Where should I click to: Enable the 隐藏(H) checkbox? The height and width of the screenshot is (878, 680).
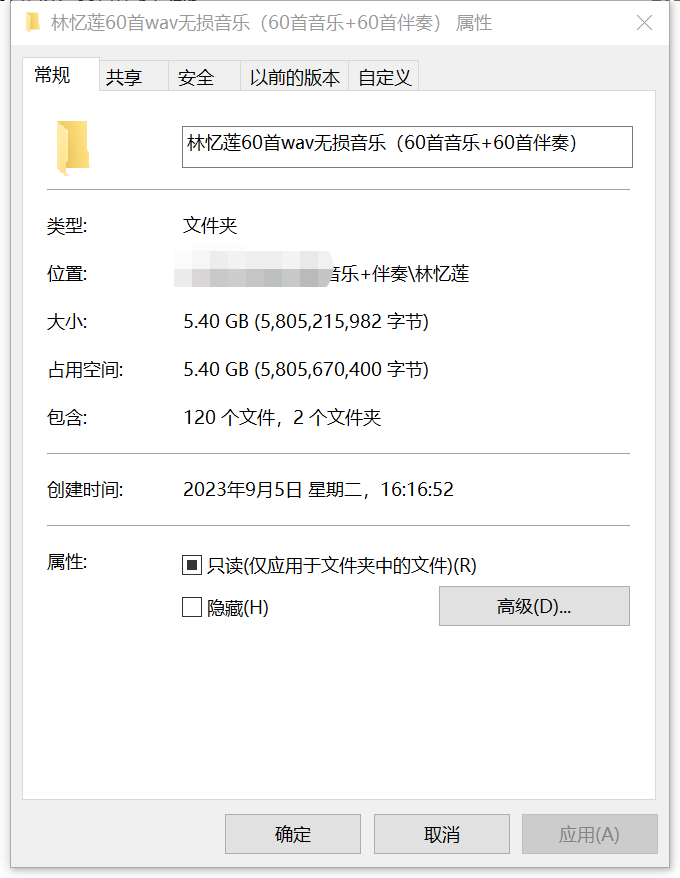pos(192,607)
